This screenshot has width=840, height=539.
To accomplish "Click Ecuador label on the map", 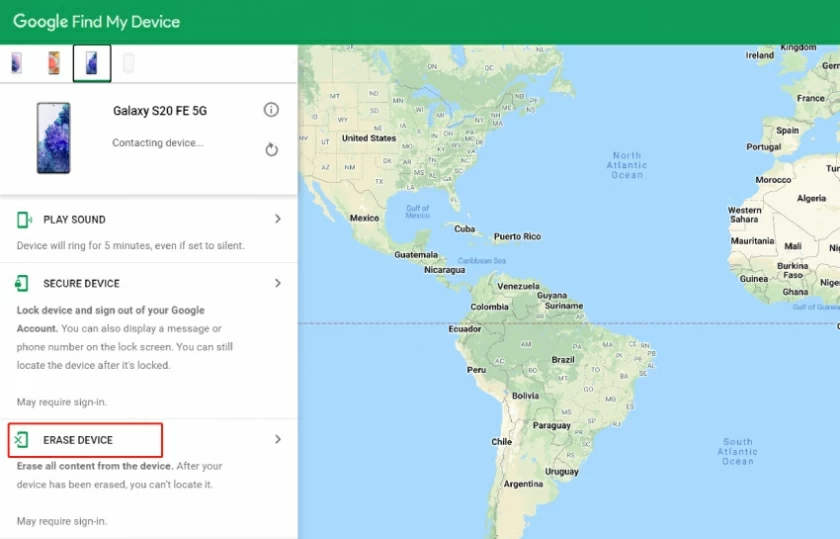I will [x=464, y=329].
